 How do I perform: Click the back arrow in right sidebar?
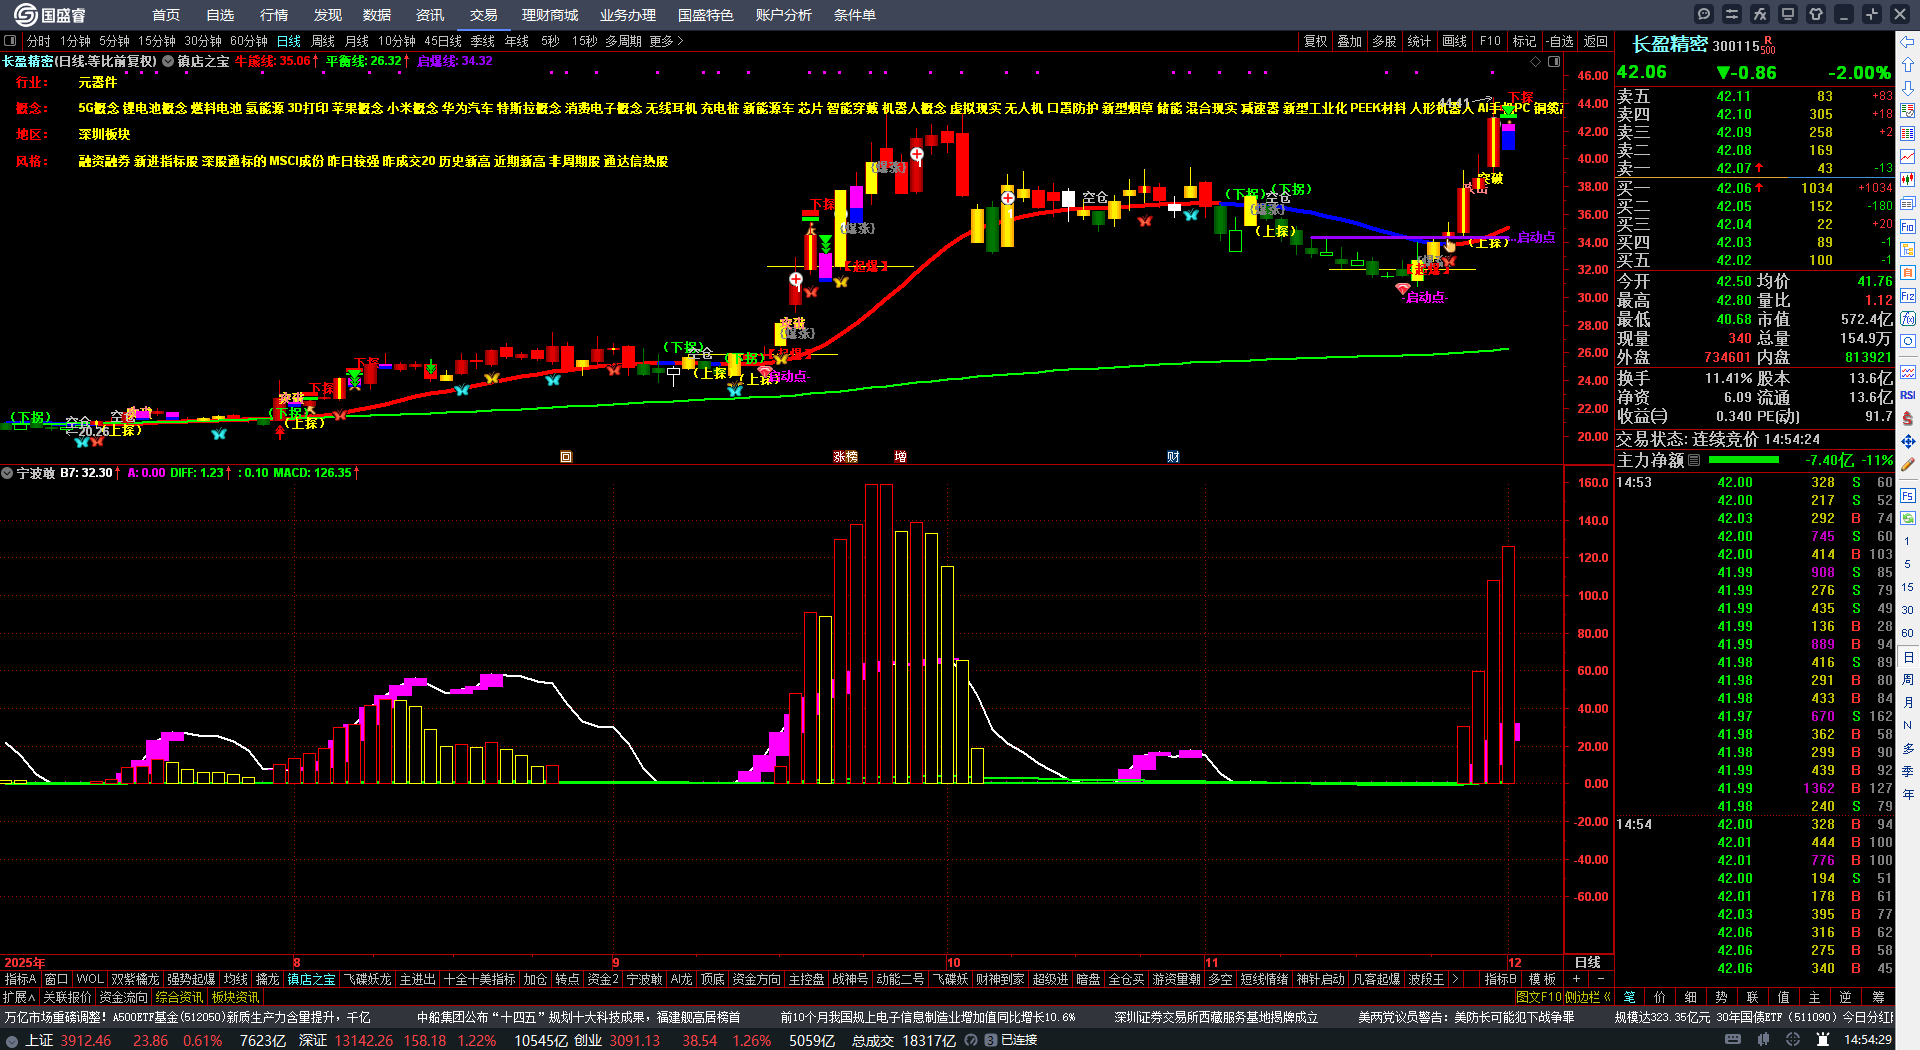pos(1908,42)
